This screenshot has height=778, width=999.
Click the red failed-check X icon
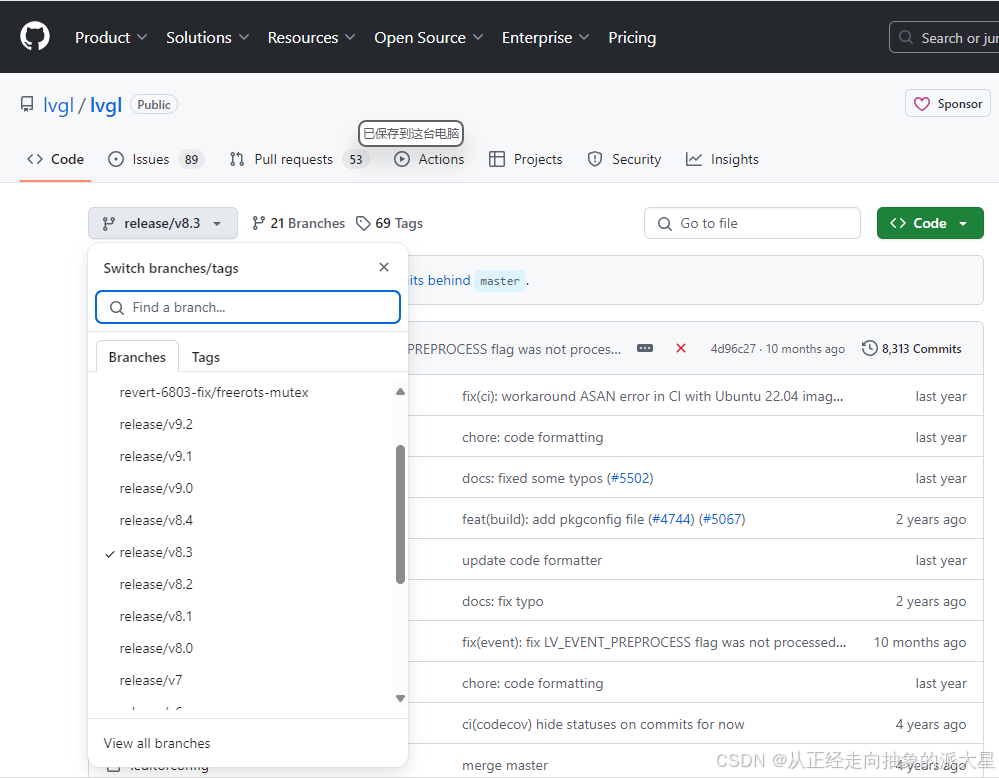coord(681,348)
